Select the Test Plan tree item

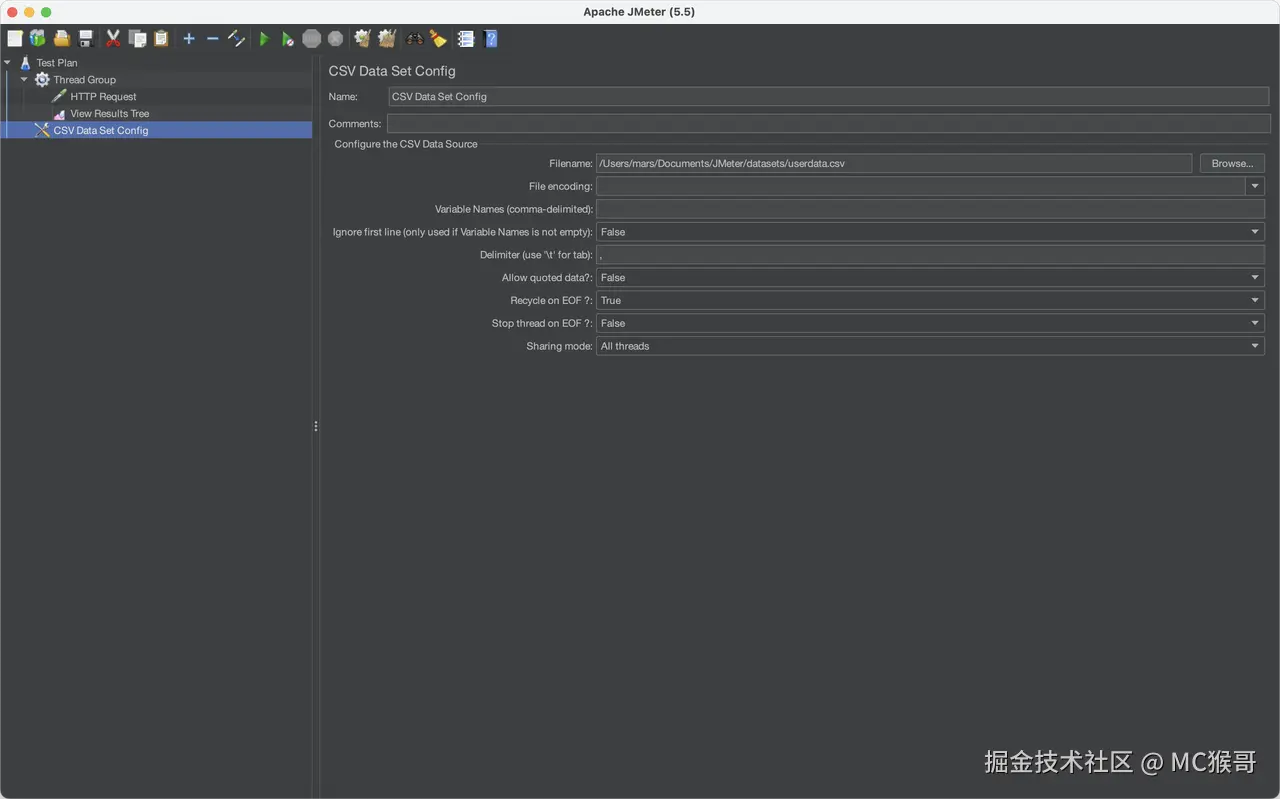coord(57,63)
